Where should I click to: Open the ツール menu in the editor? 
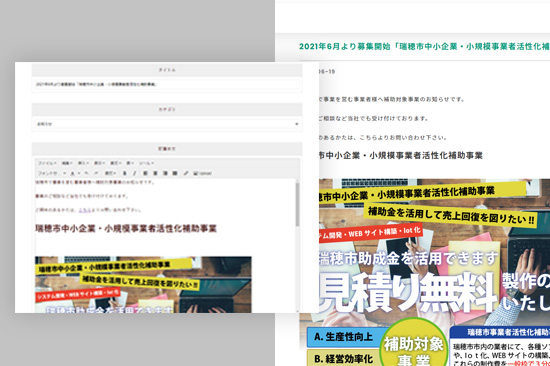point(146,163)
